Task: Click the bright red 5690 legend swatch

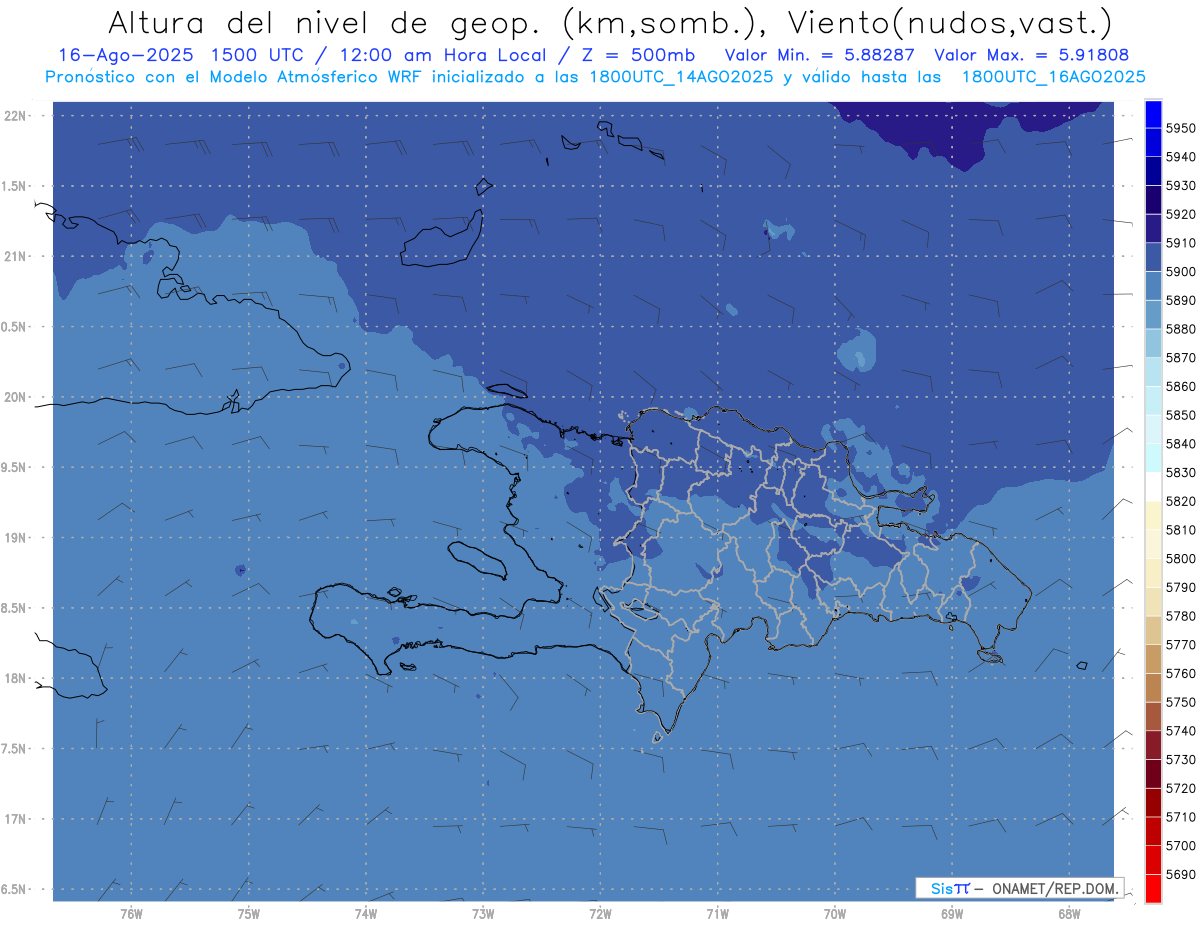Action: [1153, 888]
